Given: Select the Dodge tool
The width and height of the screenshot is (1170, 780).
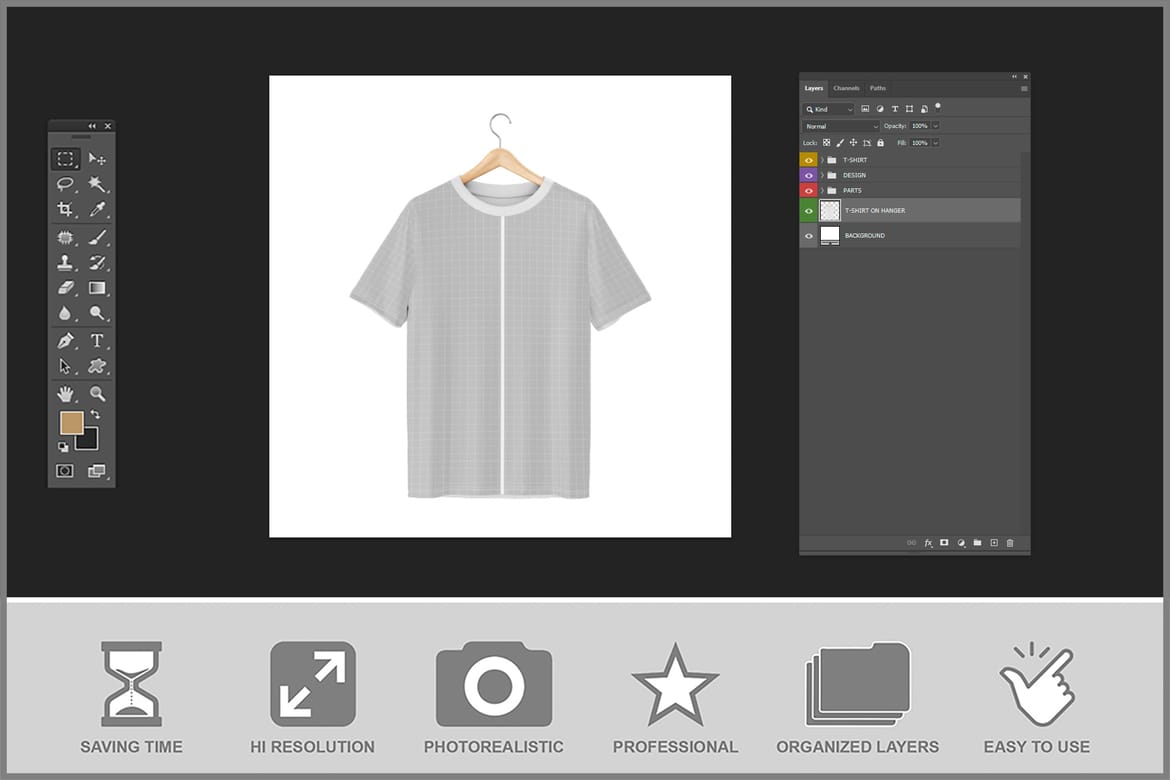Looking at the screenshot, I should click(x=97, y=313).
